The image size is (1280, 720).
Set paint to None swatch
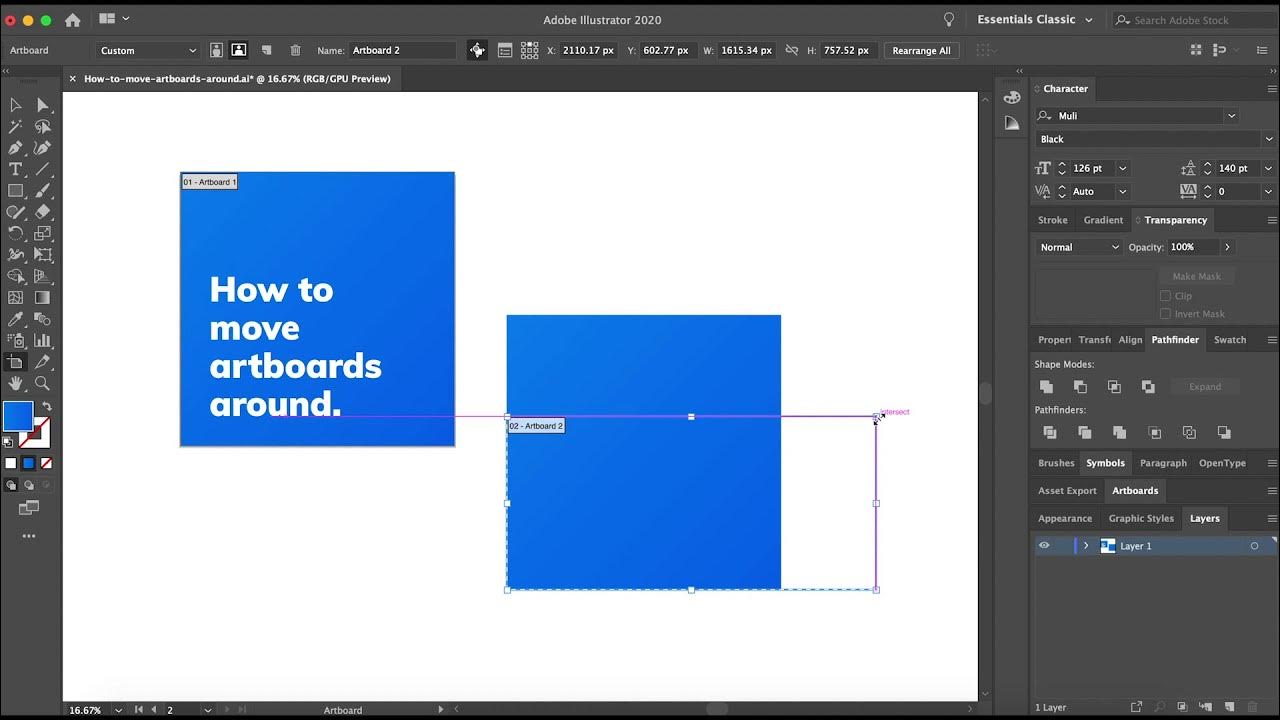[46, 463]
